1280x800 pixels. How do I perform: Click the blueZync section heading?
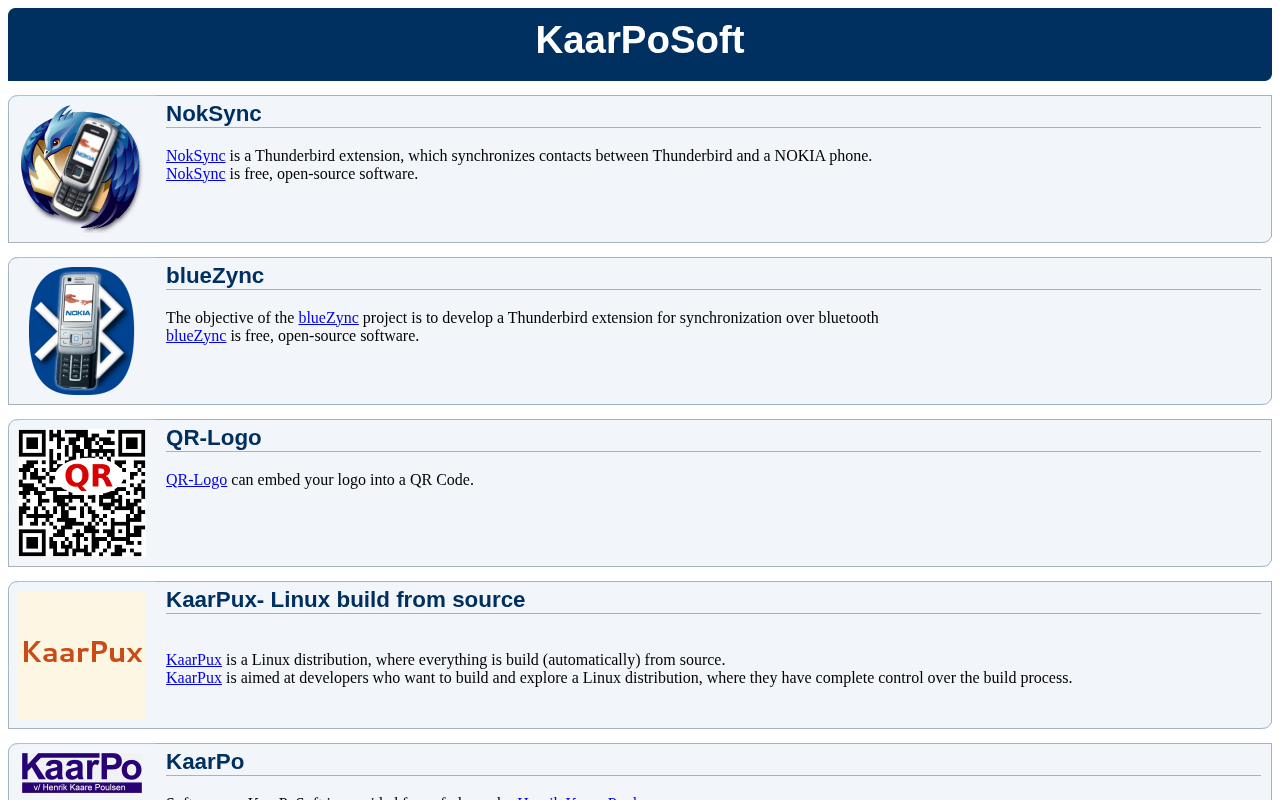pyautogui.click(x=215, y=276)
